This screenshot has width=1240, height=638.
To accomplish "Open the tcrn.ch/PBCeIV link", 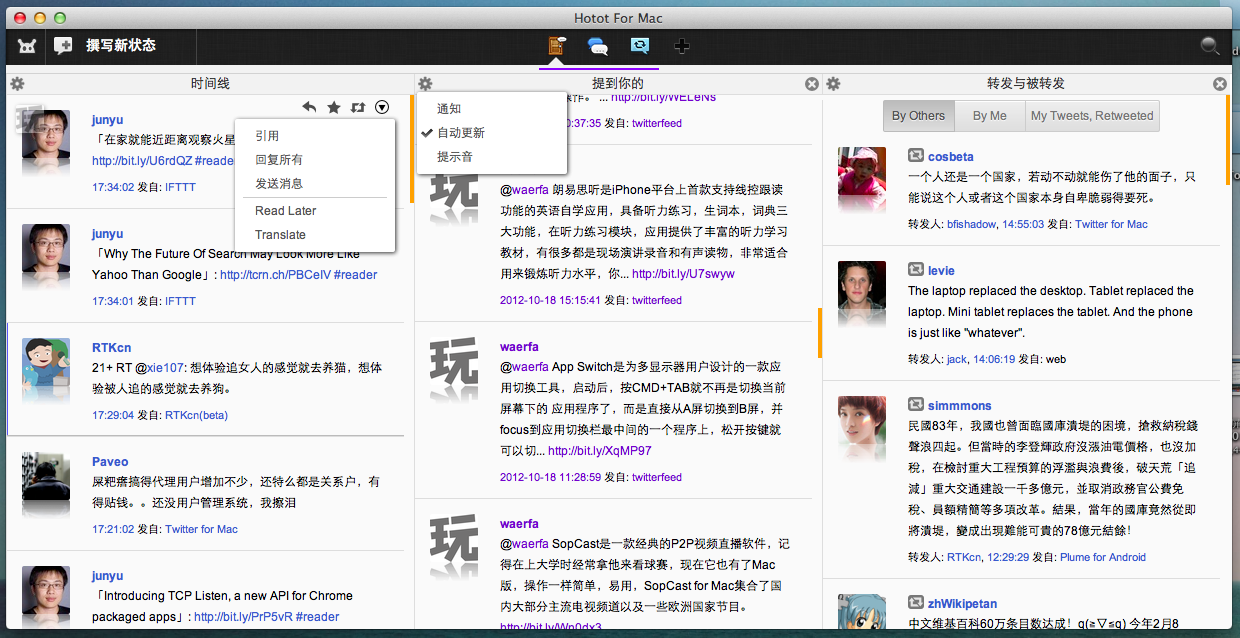I will tap(275, 274).
